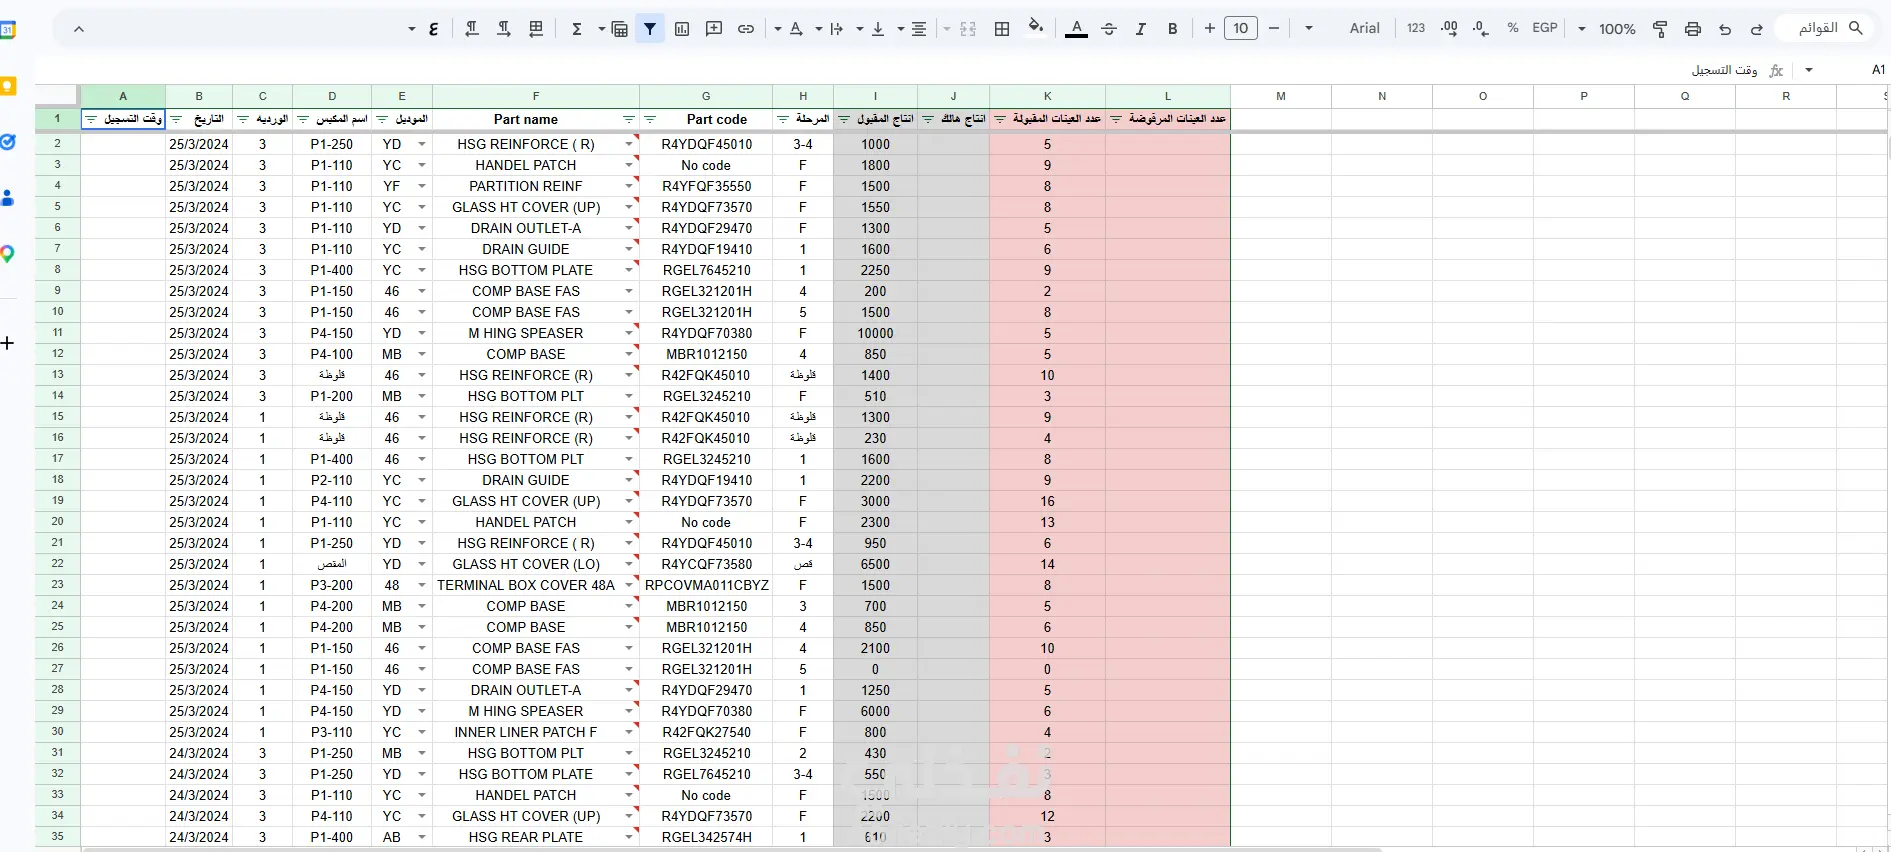The width and height of the screenshot is (1891, 852).
Task: Open filter on column K header cell
Action: [x=1000, y=119]
